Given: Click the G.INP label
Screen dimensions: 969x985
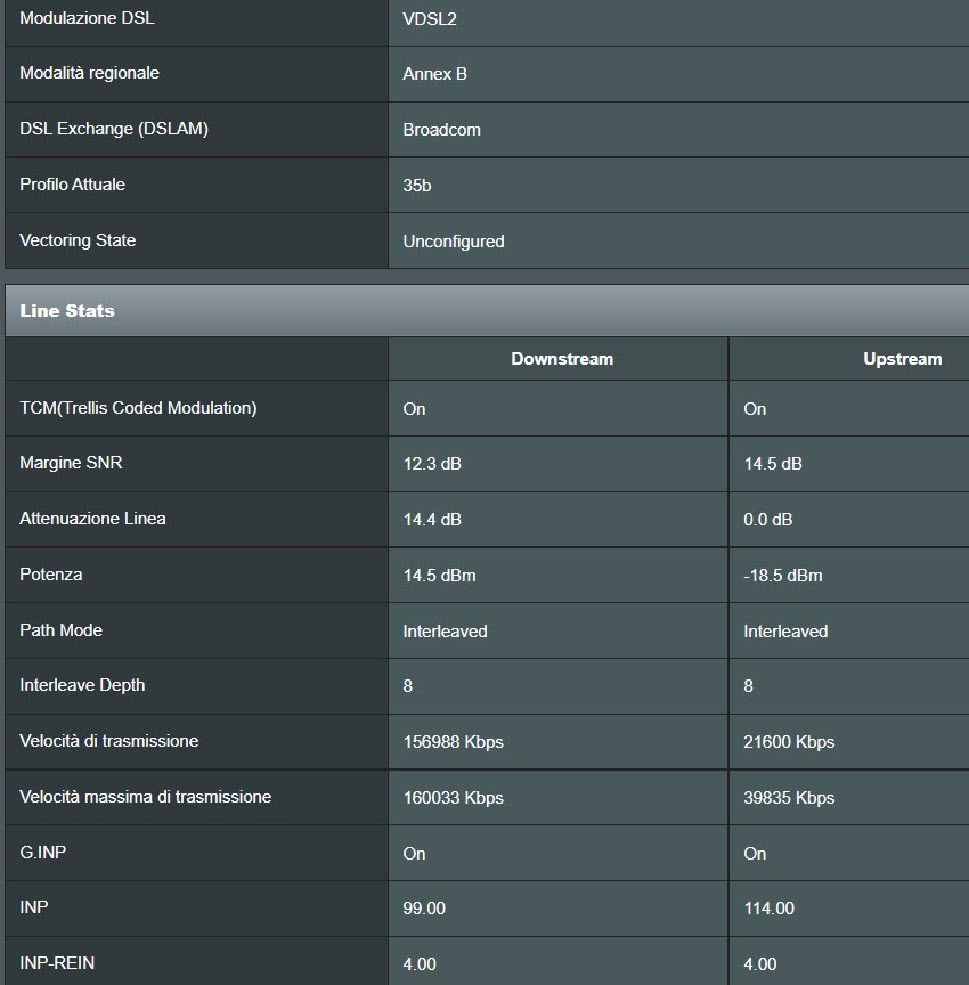Looking at the screenshot, I should [43, 852].
